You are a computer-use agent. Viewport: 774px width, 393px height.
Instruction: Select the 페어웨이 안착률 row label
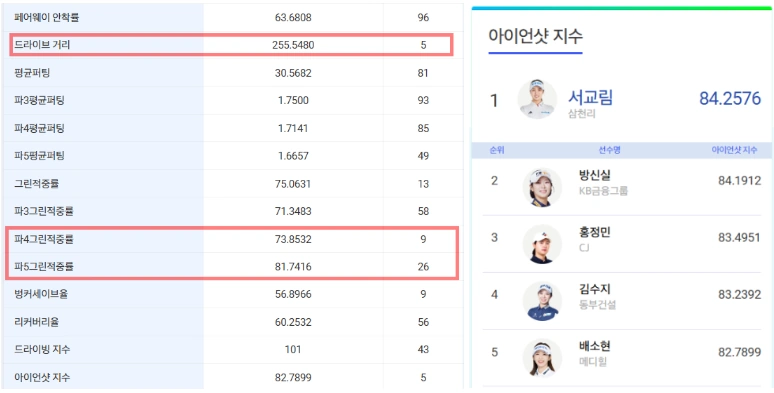point(46,18)
